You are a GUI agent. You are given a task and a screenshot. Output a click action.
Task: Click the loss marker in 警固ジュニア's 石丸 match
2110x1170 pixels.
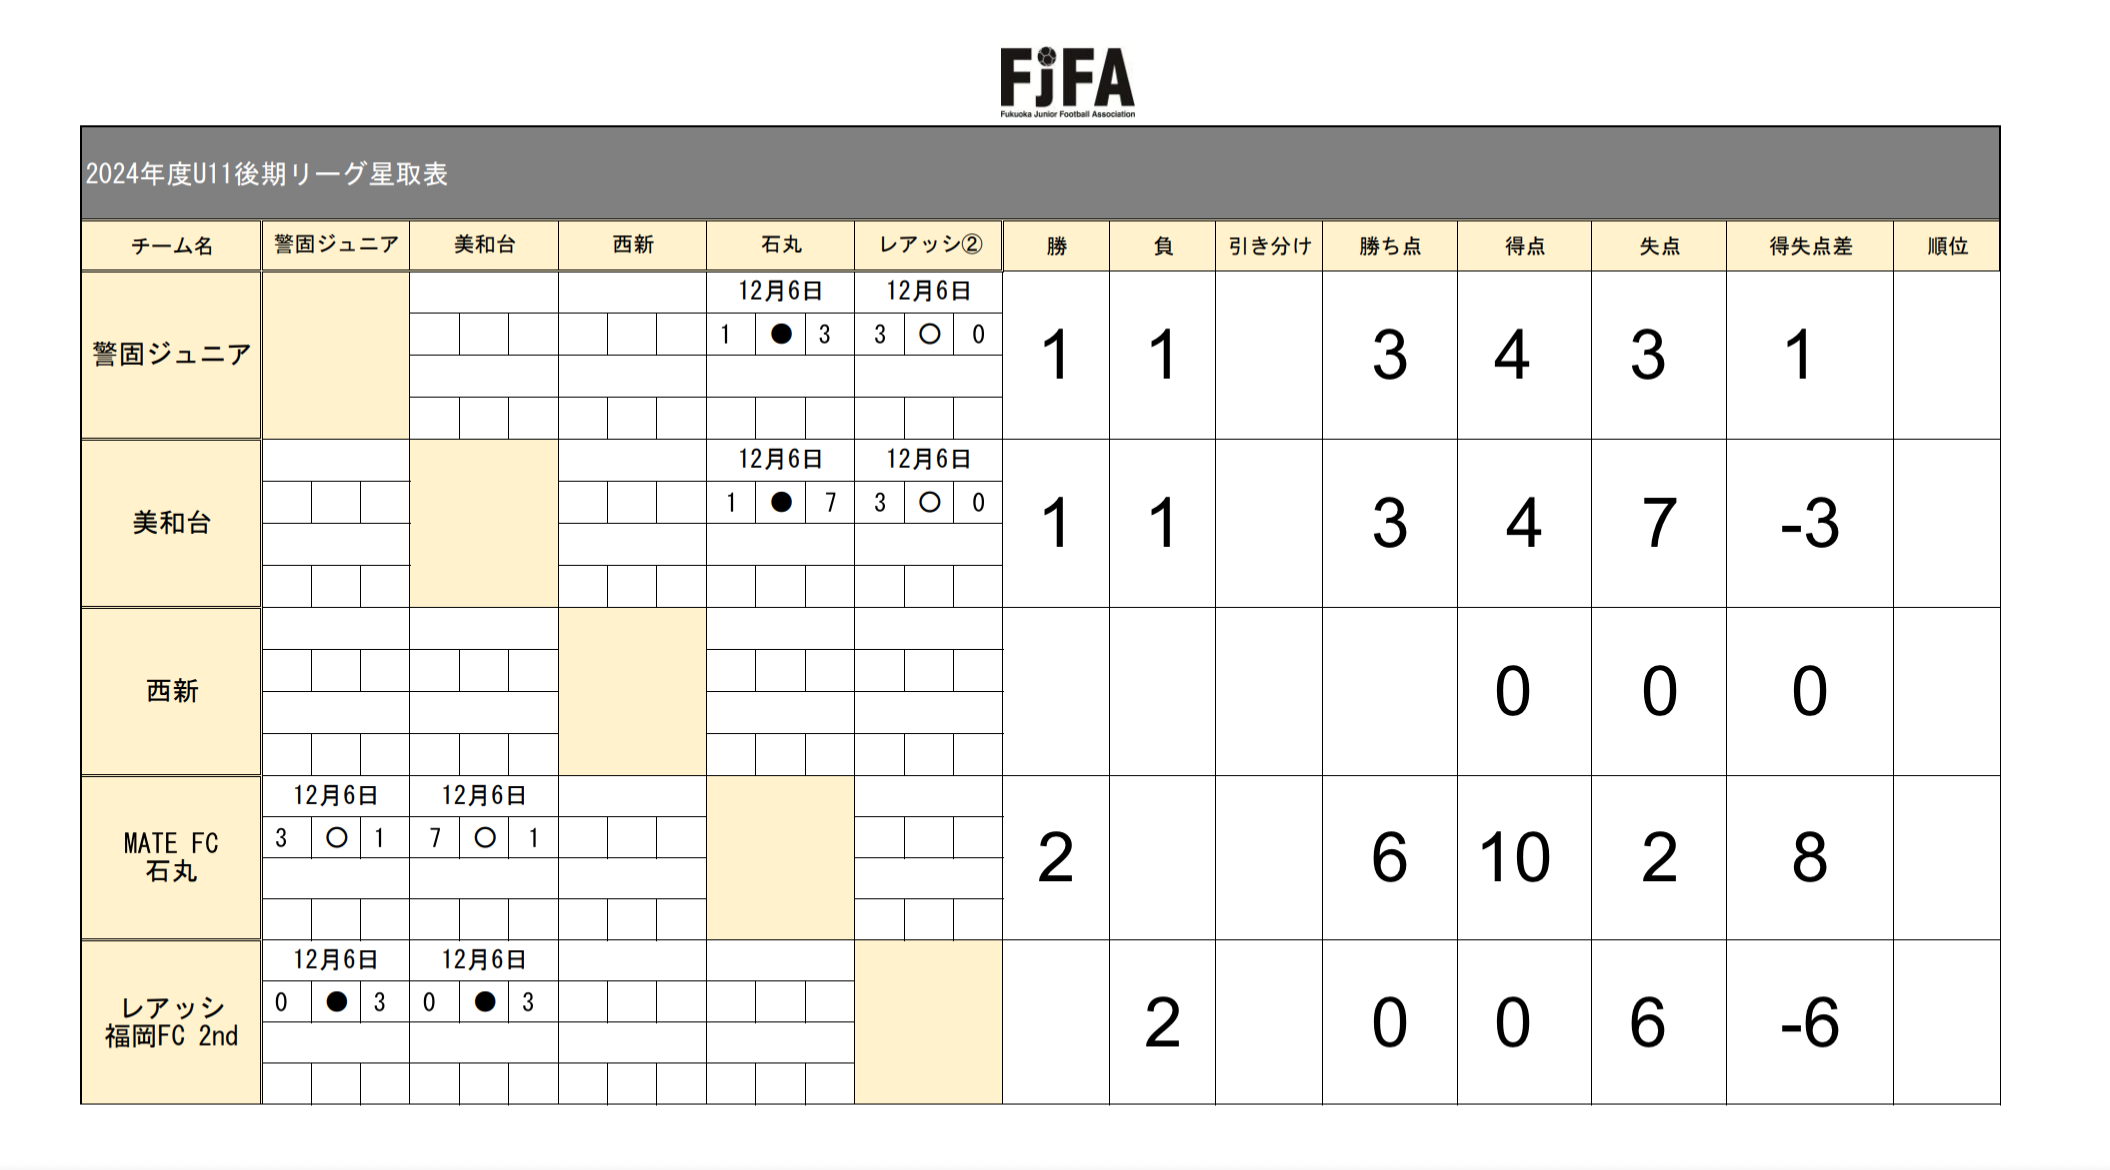[781, 334]
